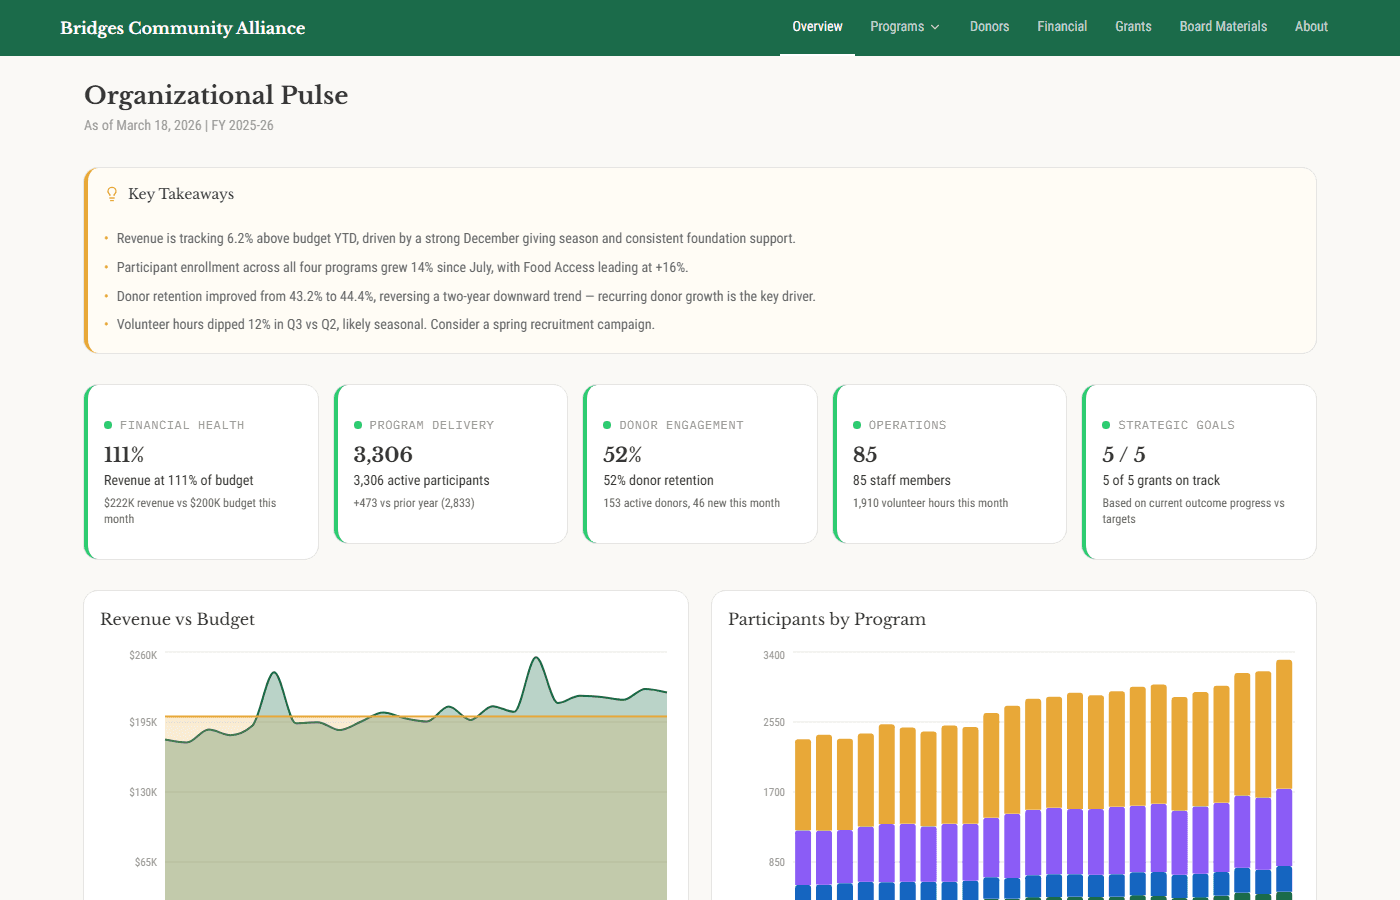Screen dimensions: 1400x900
Task: Open the About page
Action: [x=1311, y=27]
